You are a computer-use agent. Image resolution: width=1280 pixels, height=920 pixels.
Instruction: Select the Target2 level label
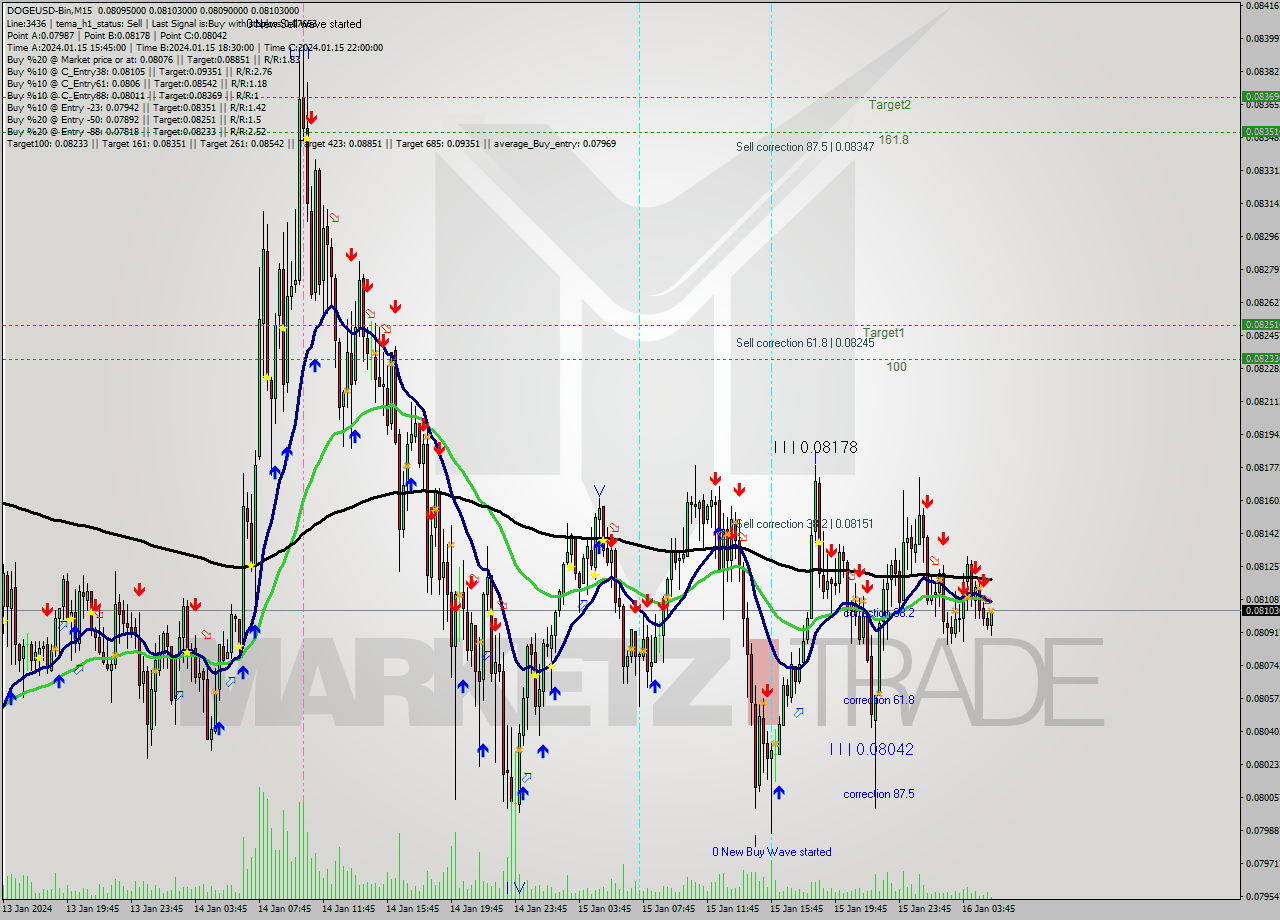click(889, 104)
